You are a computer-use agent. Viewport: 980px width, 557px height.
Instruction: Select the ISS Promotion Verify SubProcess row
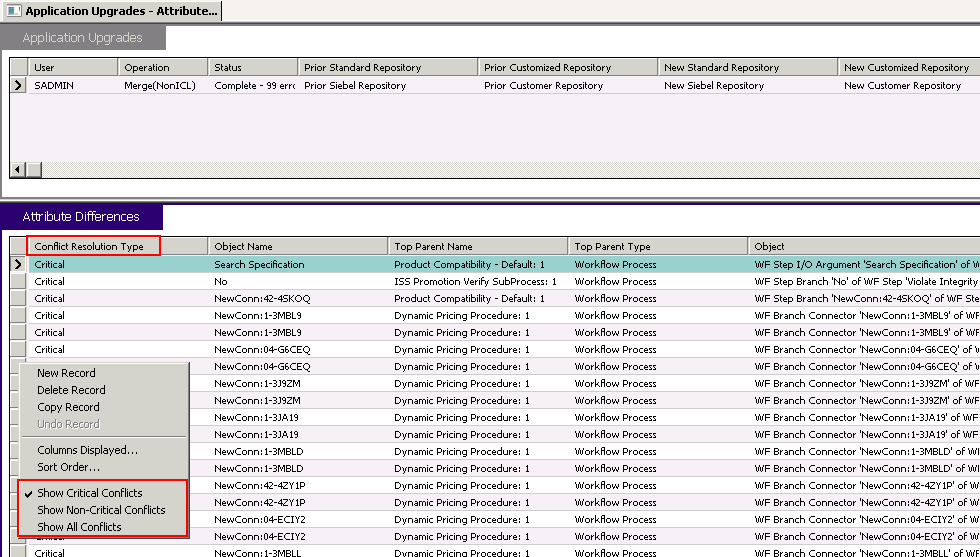[475, 282]
